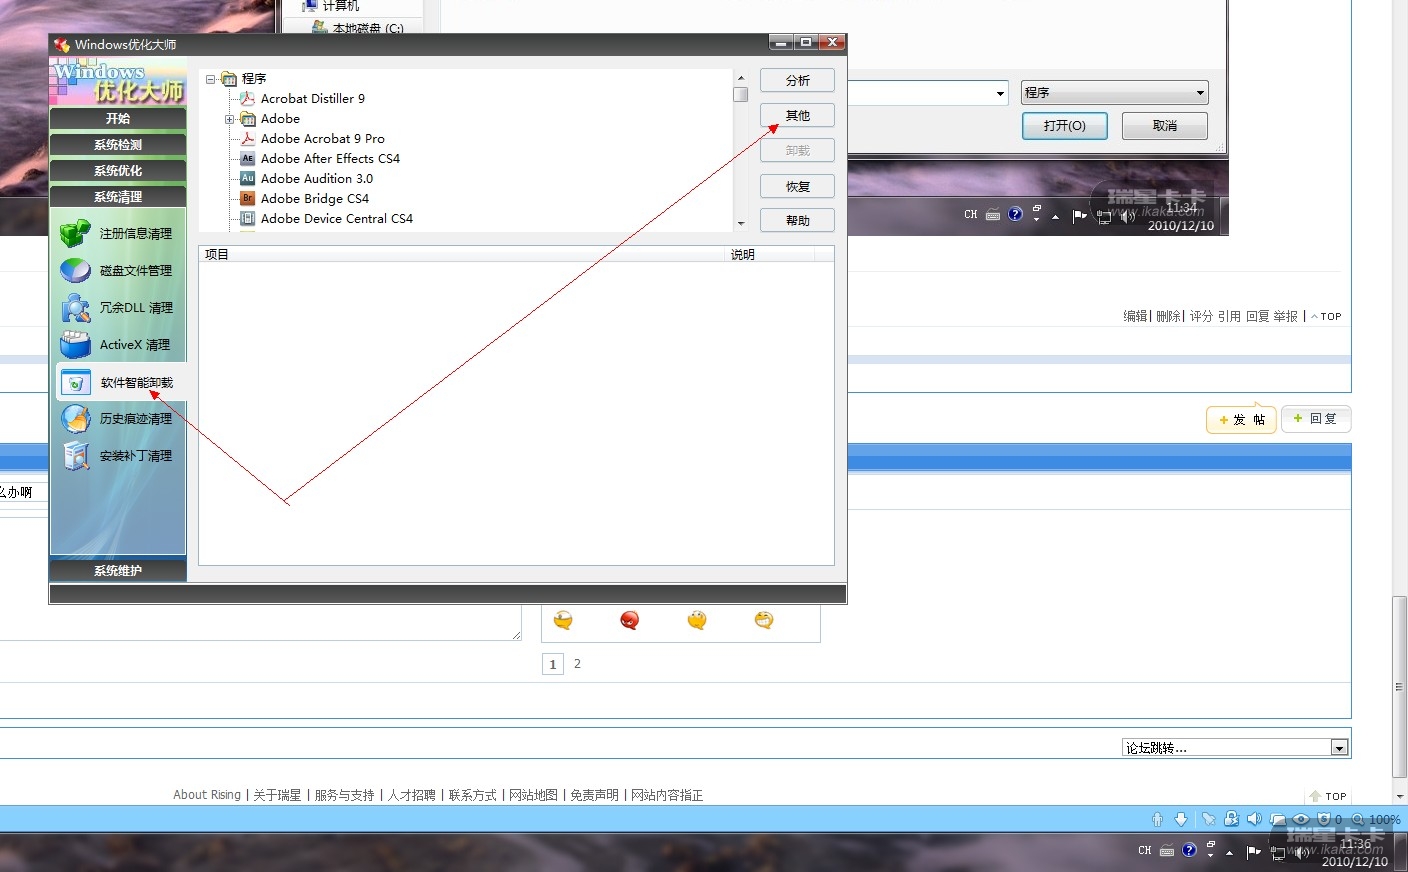
Task: Click the 分析 button
Action: tap(797, 81)
